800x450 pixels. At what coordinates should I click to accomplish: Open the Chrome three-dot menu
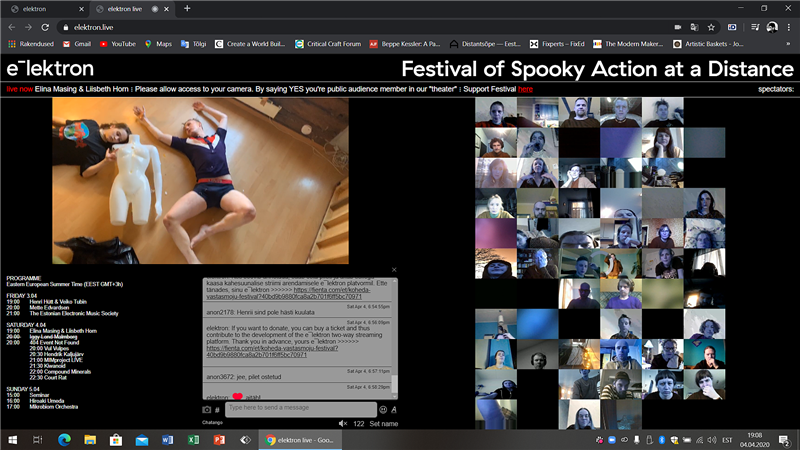pyautogui.click(x=789, y=27)
